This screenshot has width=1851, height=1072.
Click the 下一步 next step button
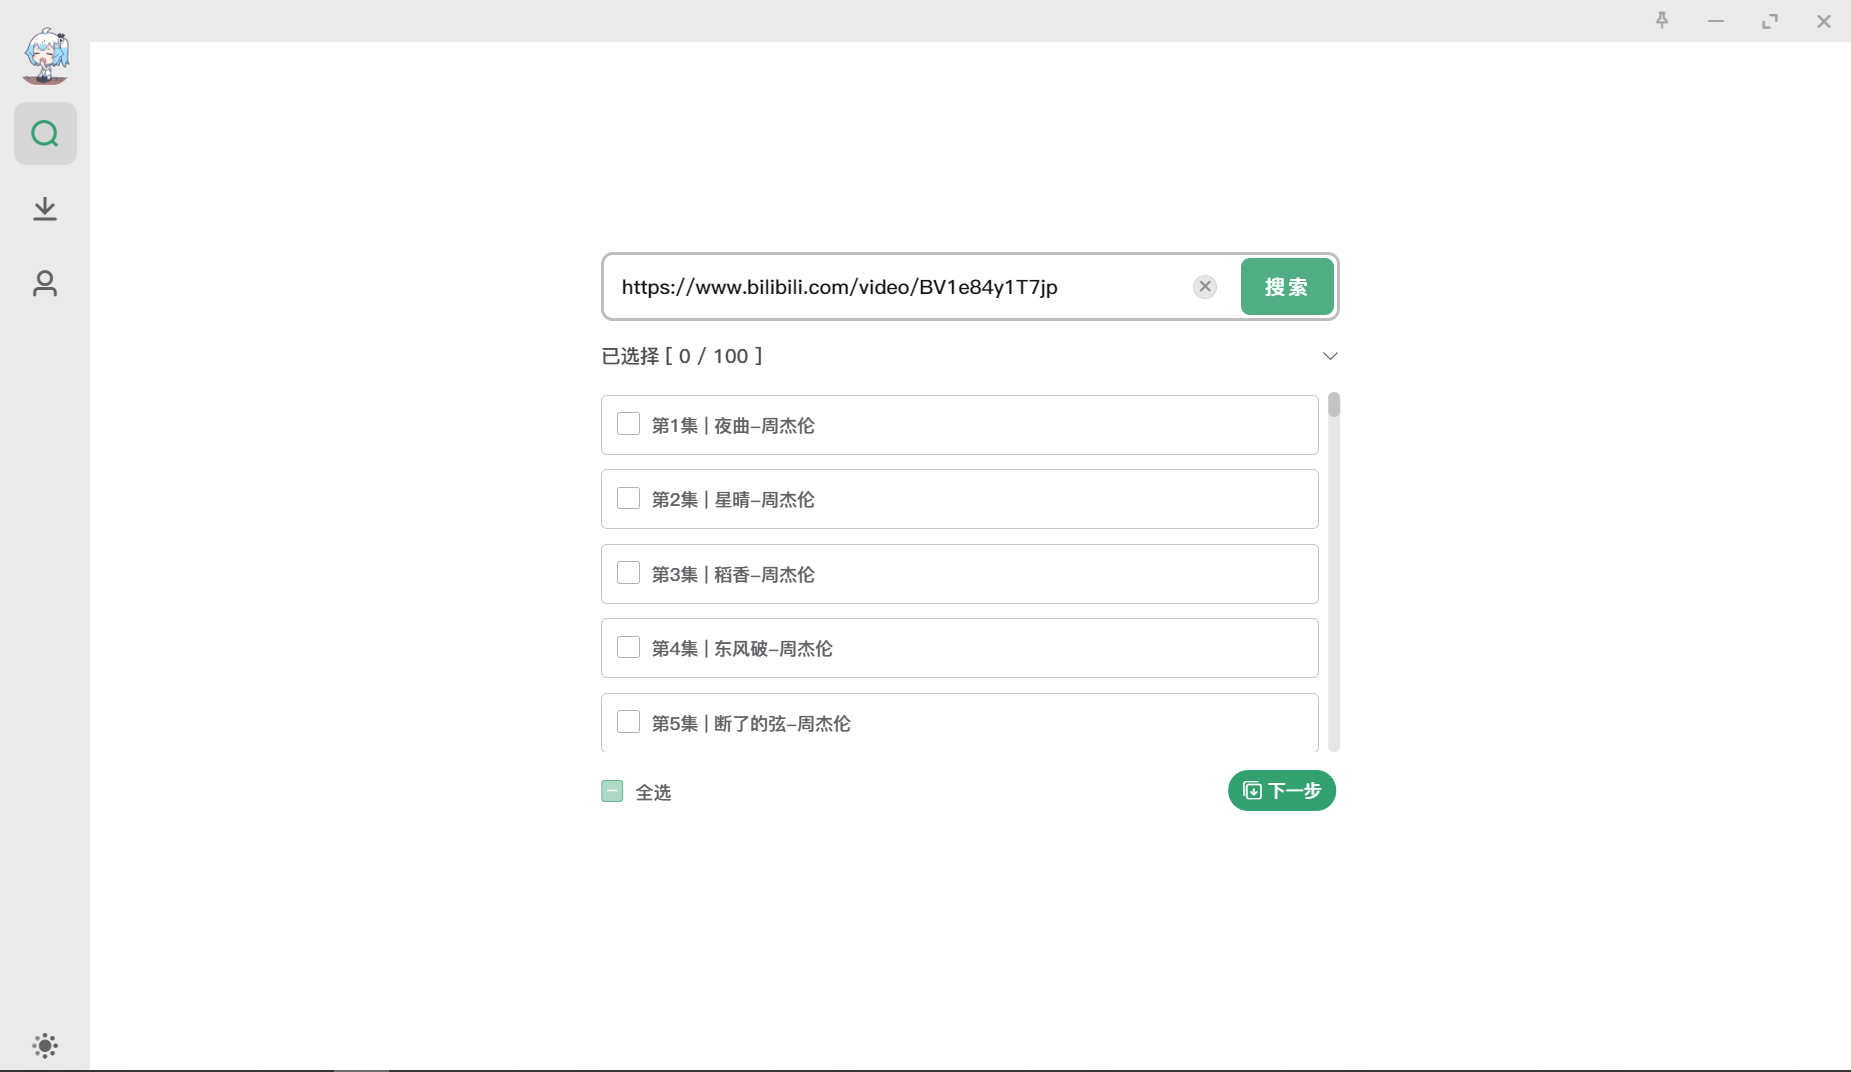pyautogui.click(x=1282, y=791)
